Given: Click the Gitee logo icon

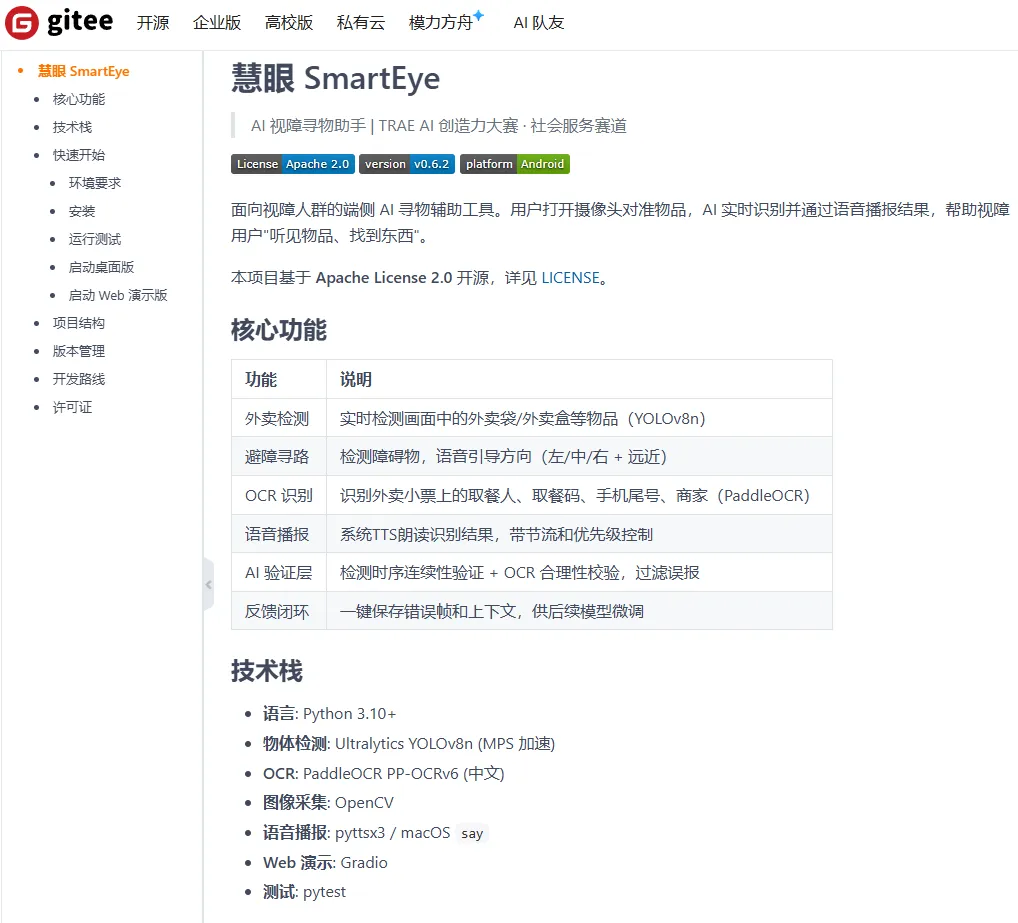Looking at the screenshot, I should point(22,23).
